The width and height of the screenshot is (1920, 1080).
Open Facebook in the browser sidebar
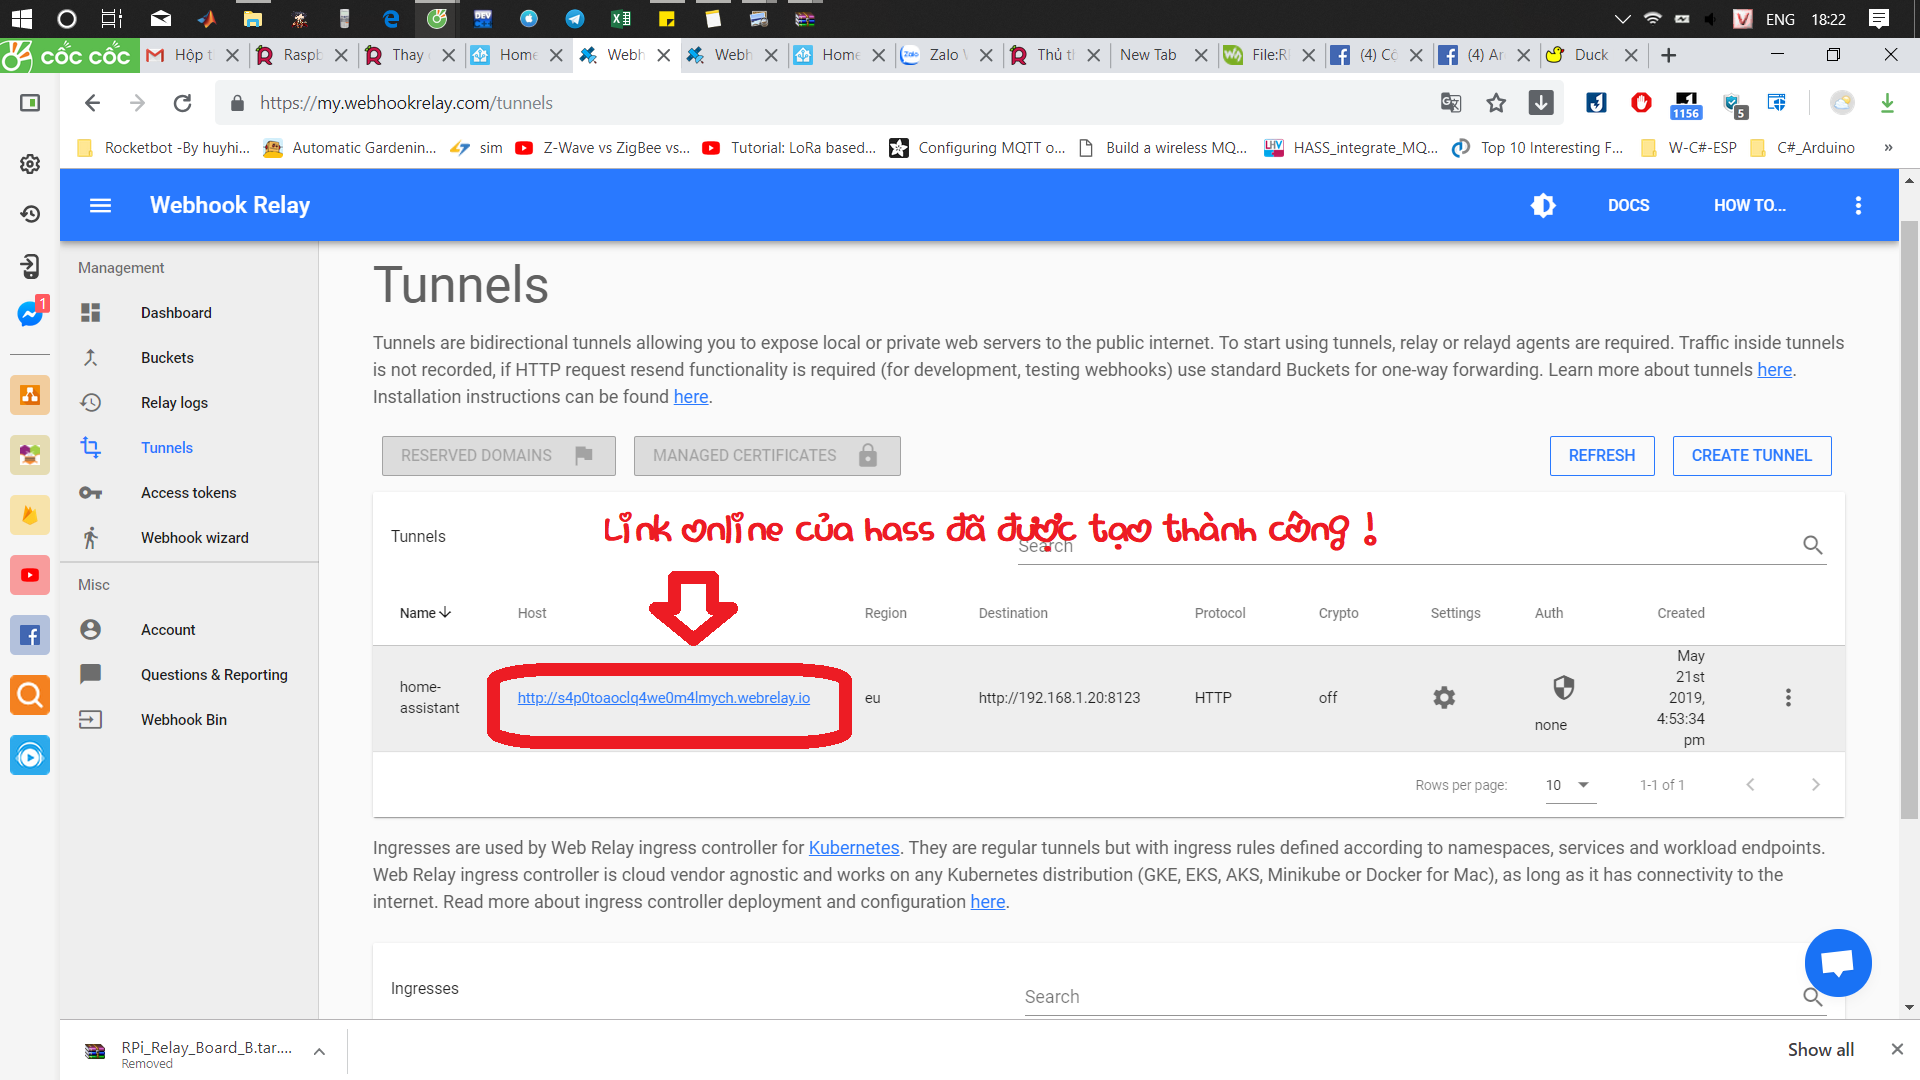tap(30, 635)
